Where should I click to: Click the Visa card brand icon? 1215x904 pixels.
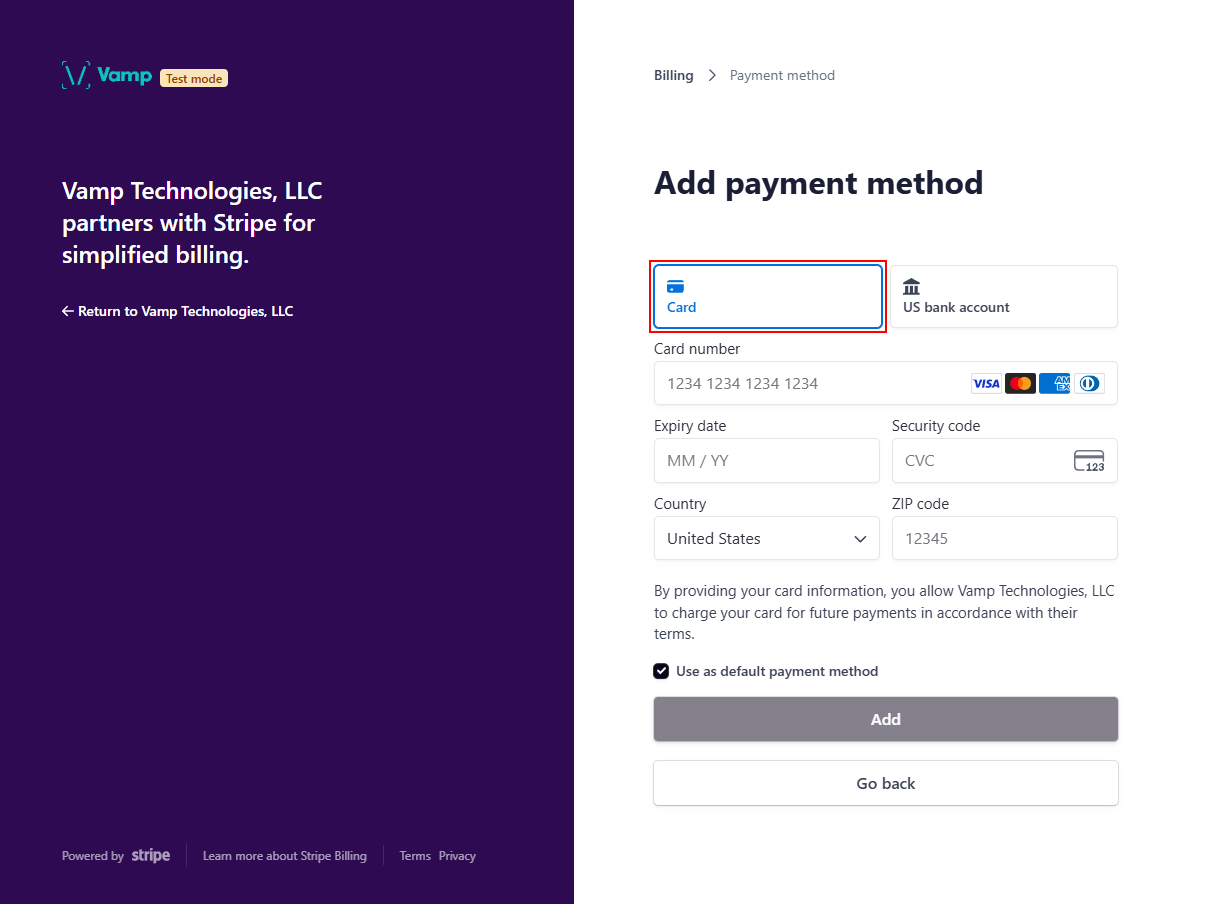coord(986,383)
